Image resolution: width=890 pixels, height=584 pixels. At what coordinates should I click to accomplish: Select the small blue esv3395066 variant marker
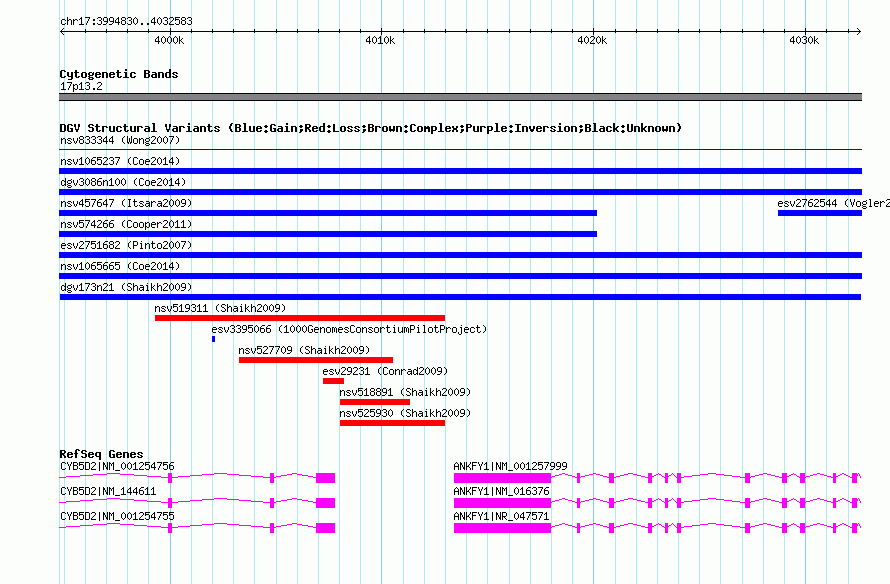pos(213,339)
